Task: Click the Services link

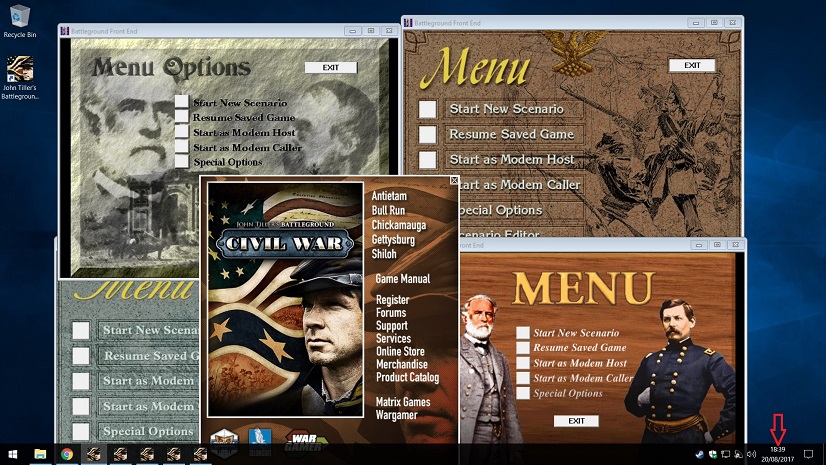Action: (x=393, y=338)
